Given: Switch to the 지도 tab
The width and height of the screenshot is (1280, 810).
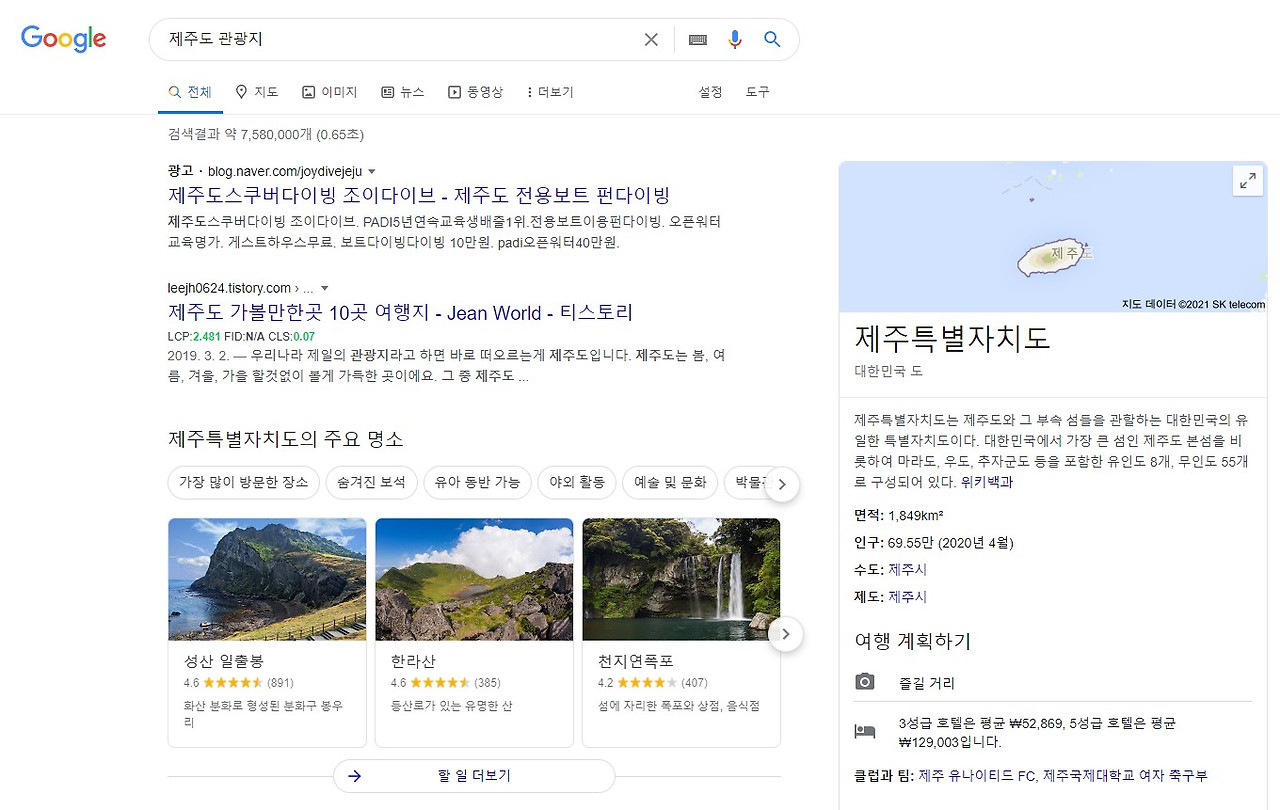Looking at the screenshot, I should 257,92.
